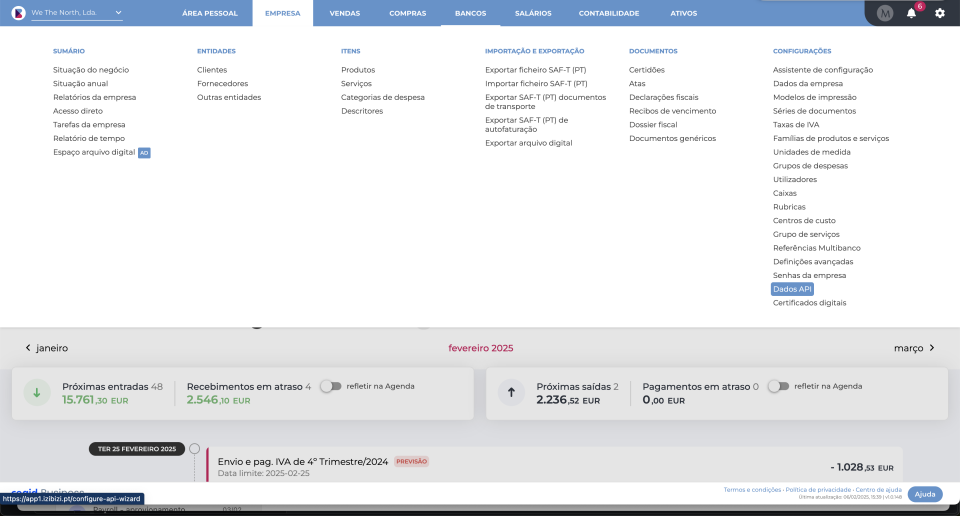Toggle refletir na Agenda for recebimentos em atraso

(330, 386)
